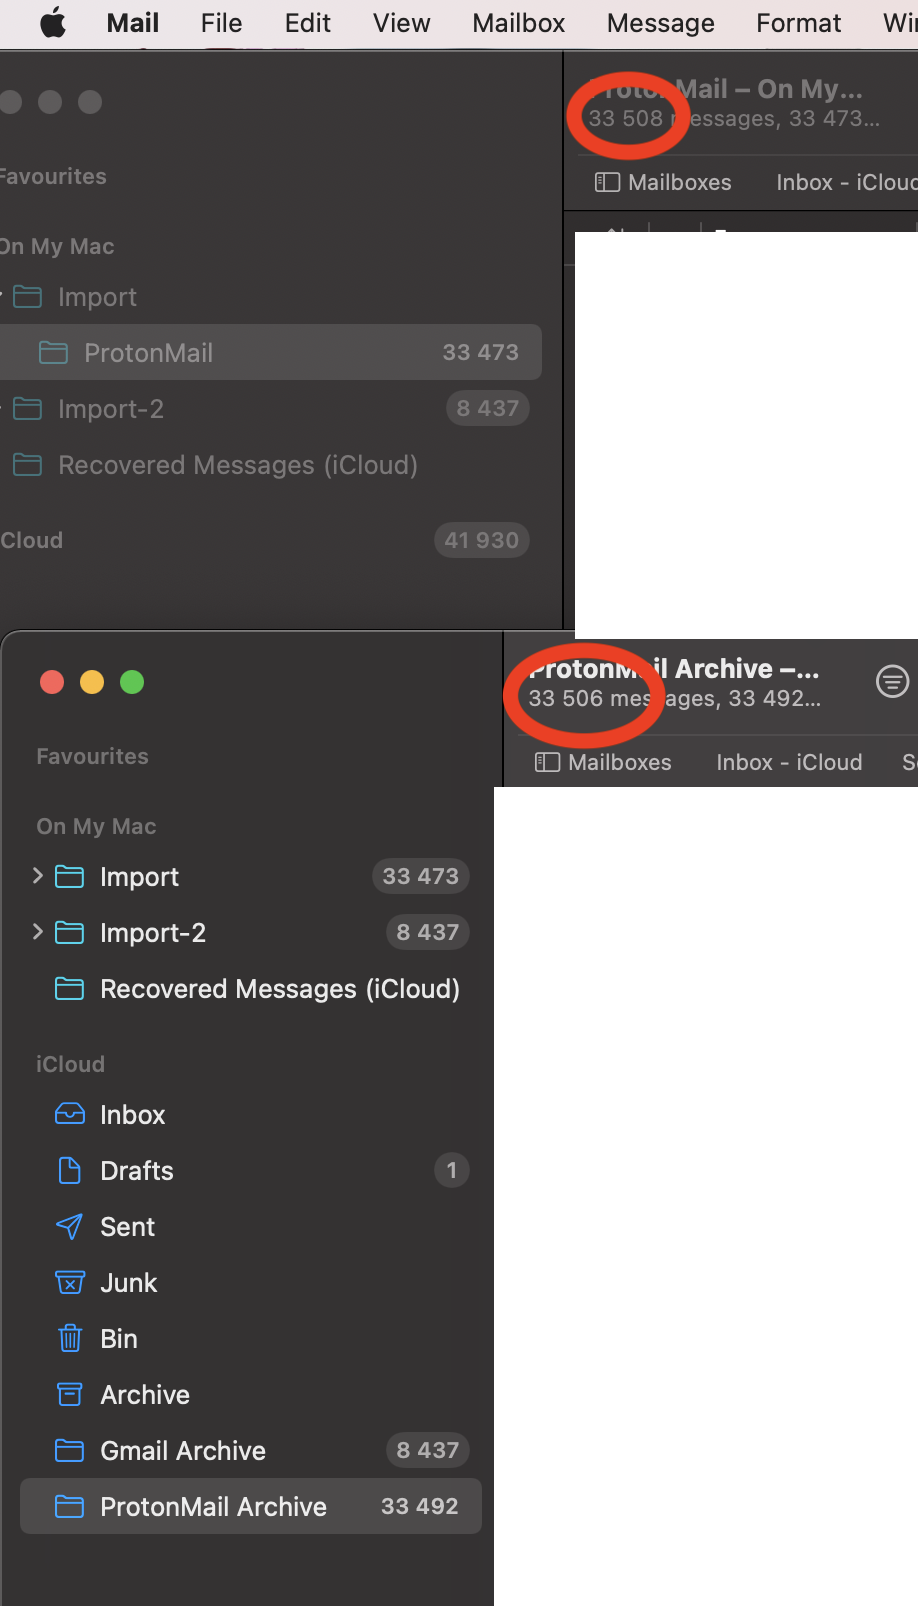Open the Apple menu

click(x=53, y=22)
